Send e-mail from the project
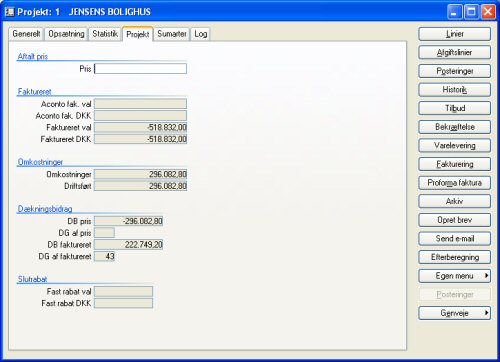Image resolution: width=500 pixels, height=362 pixels. tap(455, 239)
